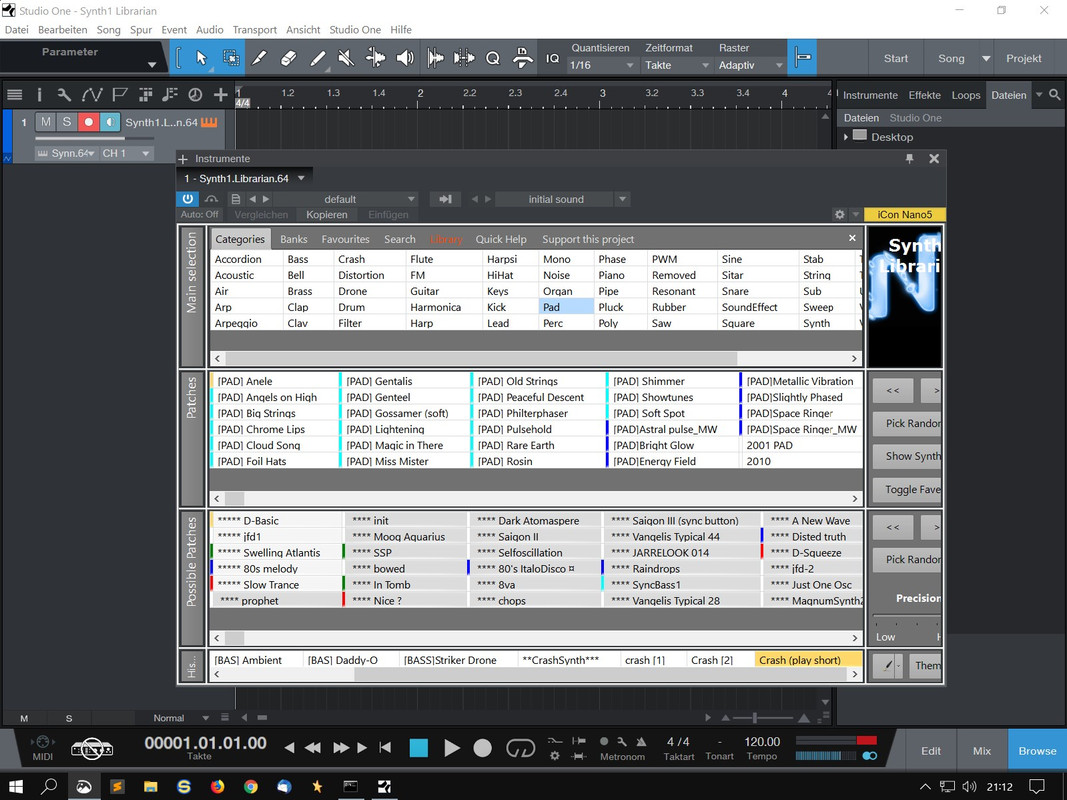1067x800 pixels.
Task: Open Raster Adaptiv dropdown
Action: [751, 65]
